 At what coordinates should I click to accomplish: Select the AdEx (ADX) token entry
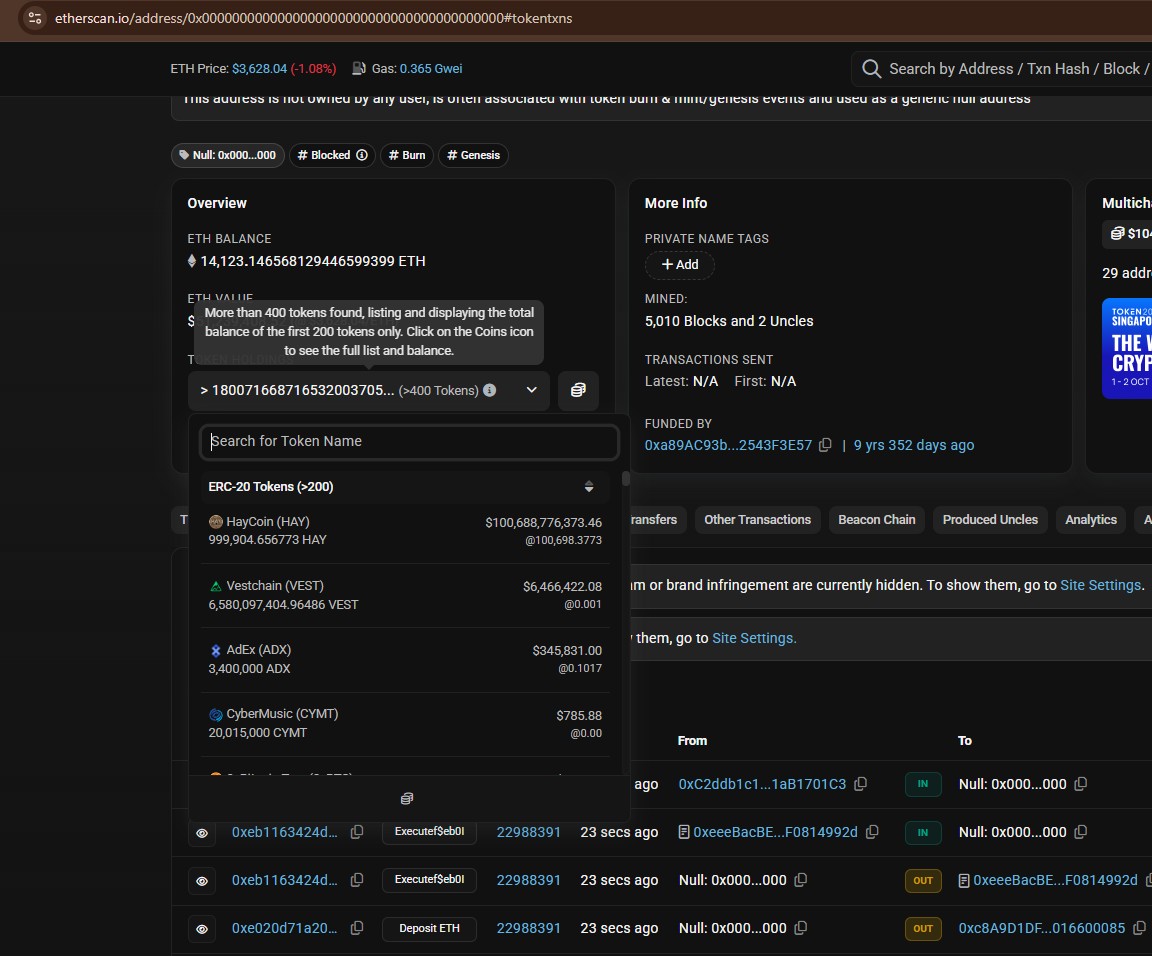(x=405, y=659)
